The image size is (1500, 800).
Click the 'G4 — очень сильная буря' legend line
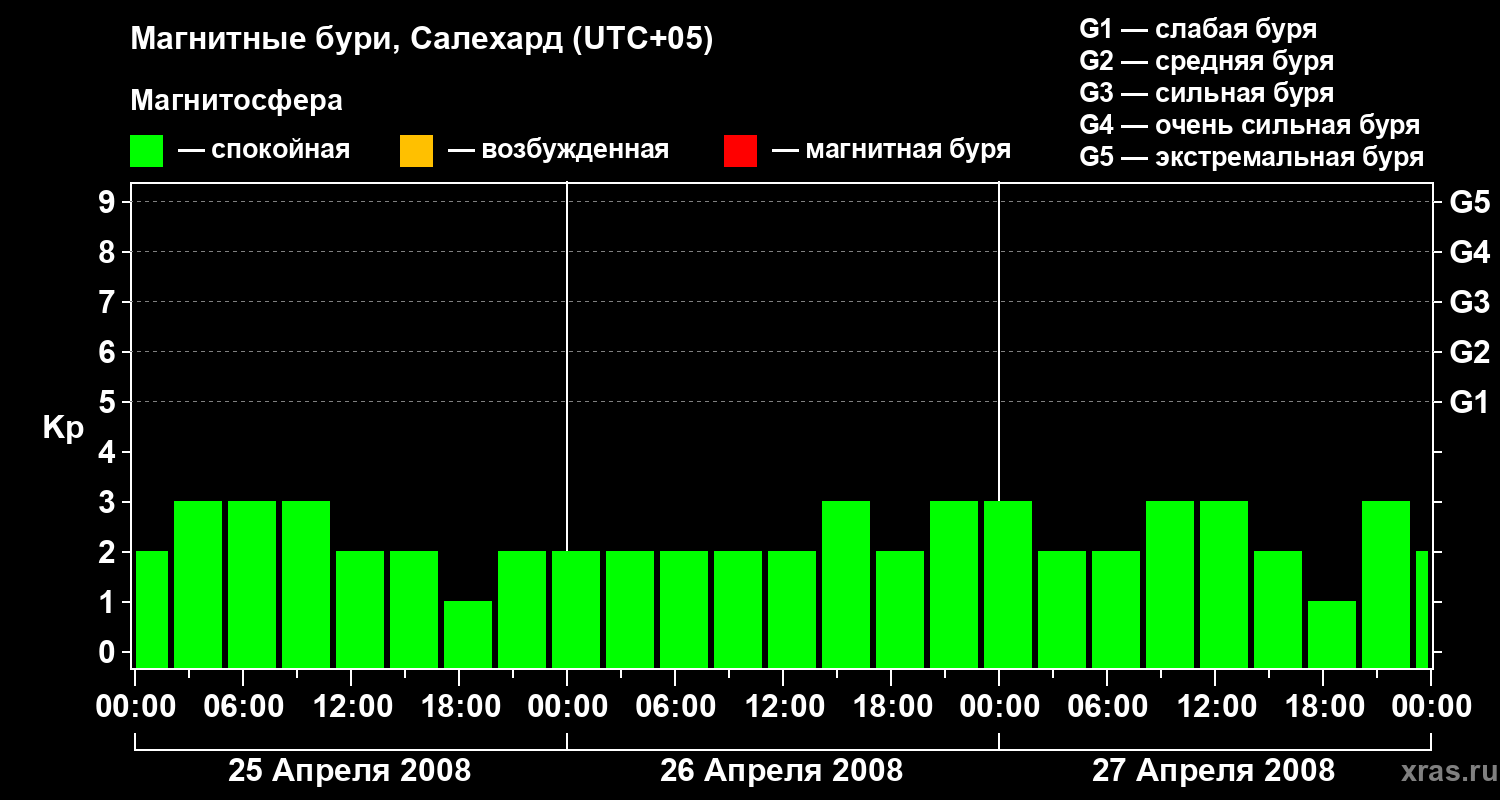click(1249, 125)
